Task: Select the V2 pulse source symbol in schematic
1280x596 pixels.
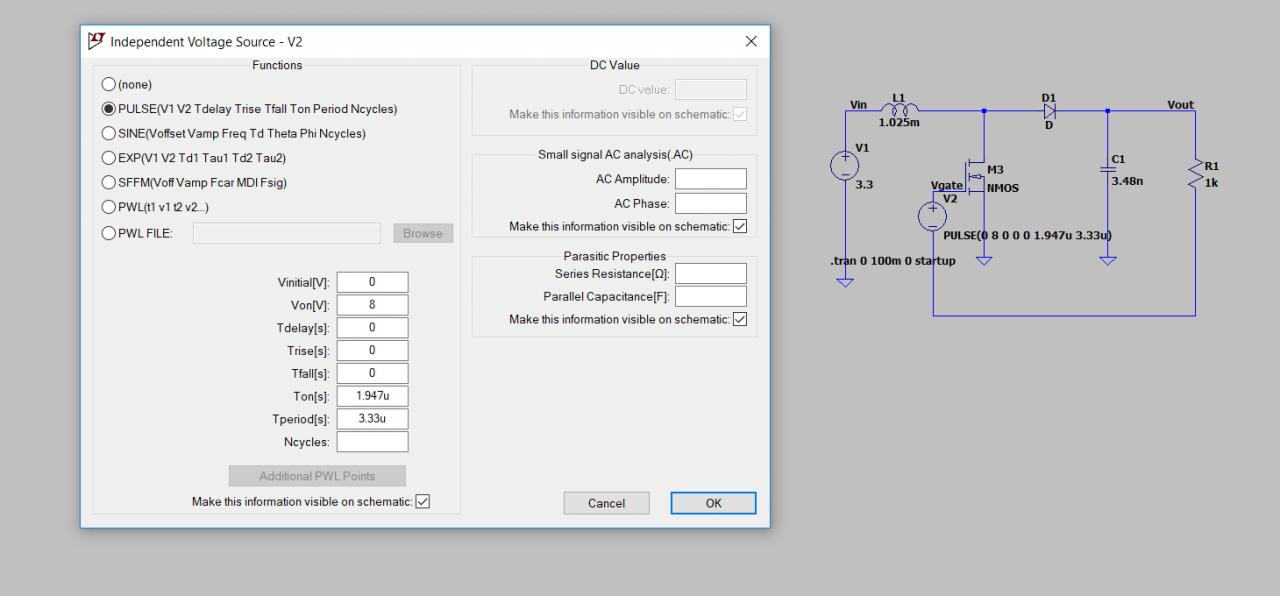Action: (932, 215)
